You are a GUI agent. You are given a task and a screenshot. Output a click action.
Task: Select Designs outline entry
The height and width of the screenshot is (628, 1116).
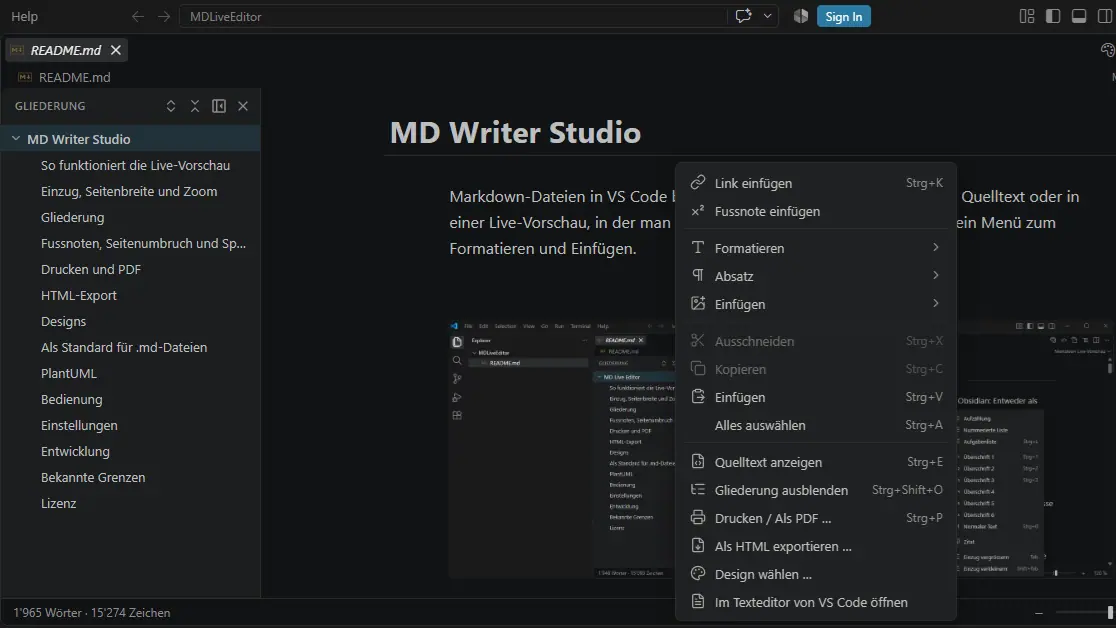[x=63, y=321]
